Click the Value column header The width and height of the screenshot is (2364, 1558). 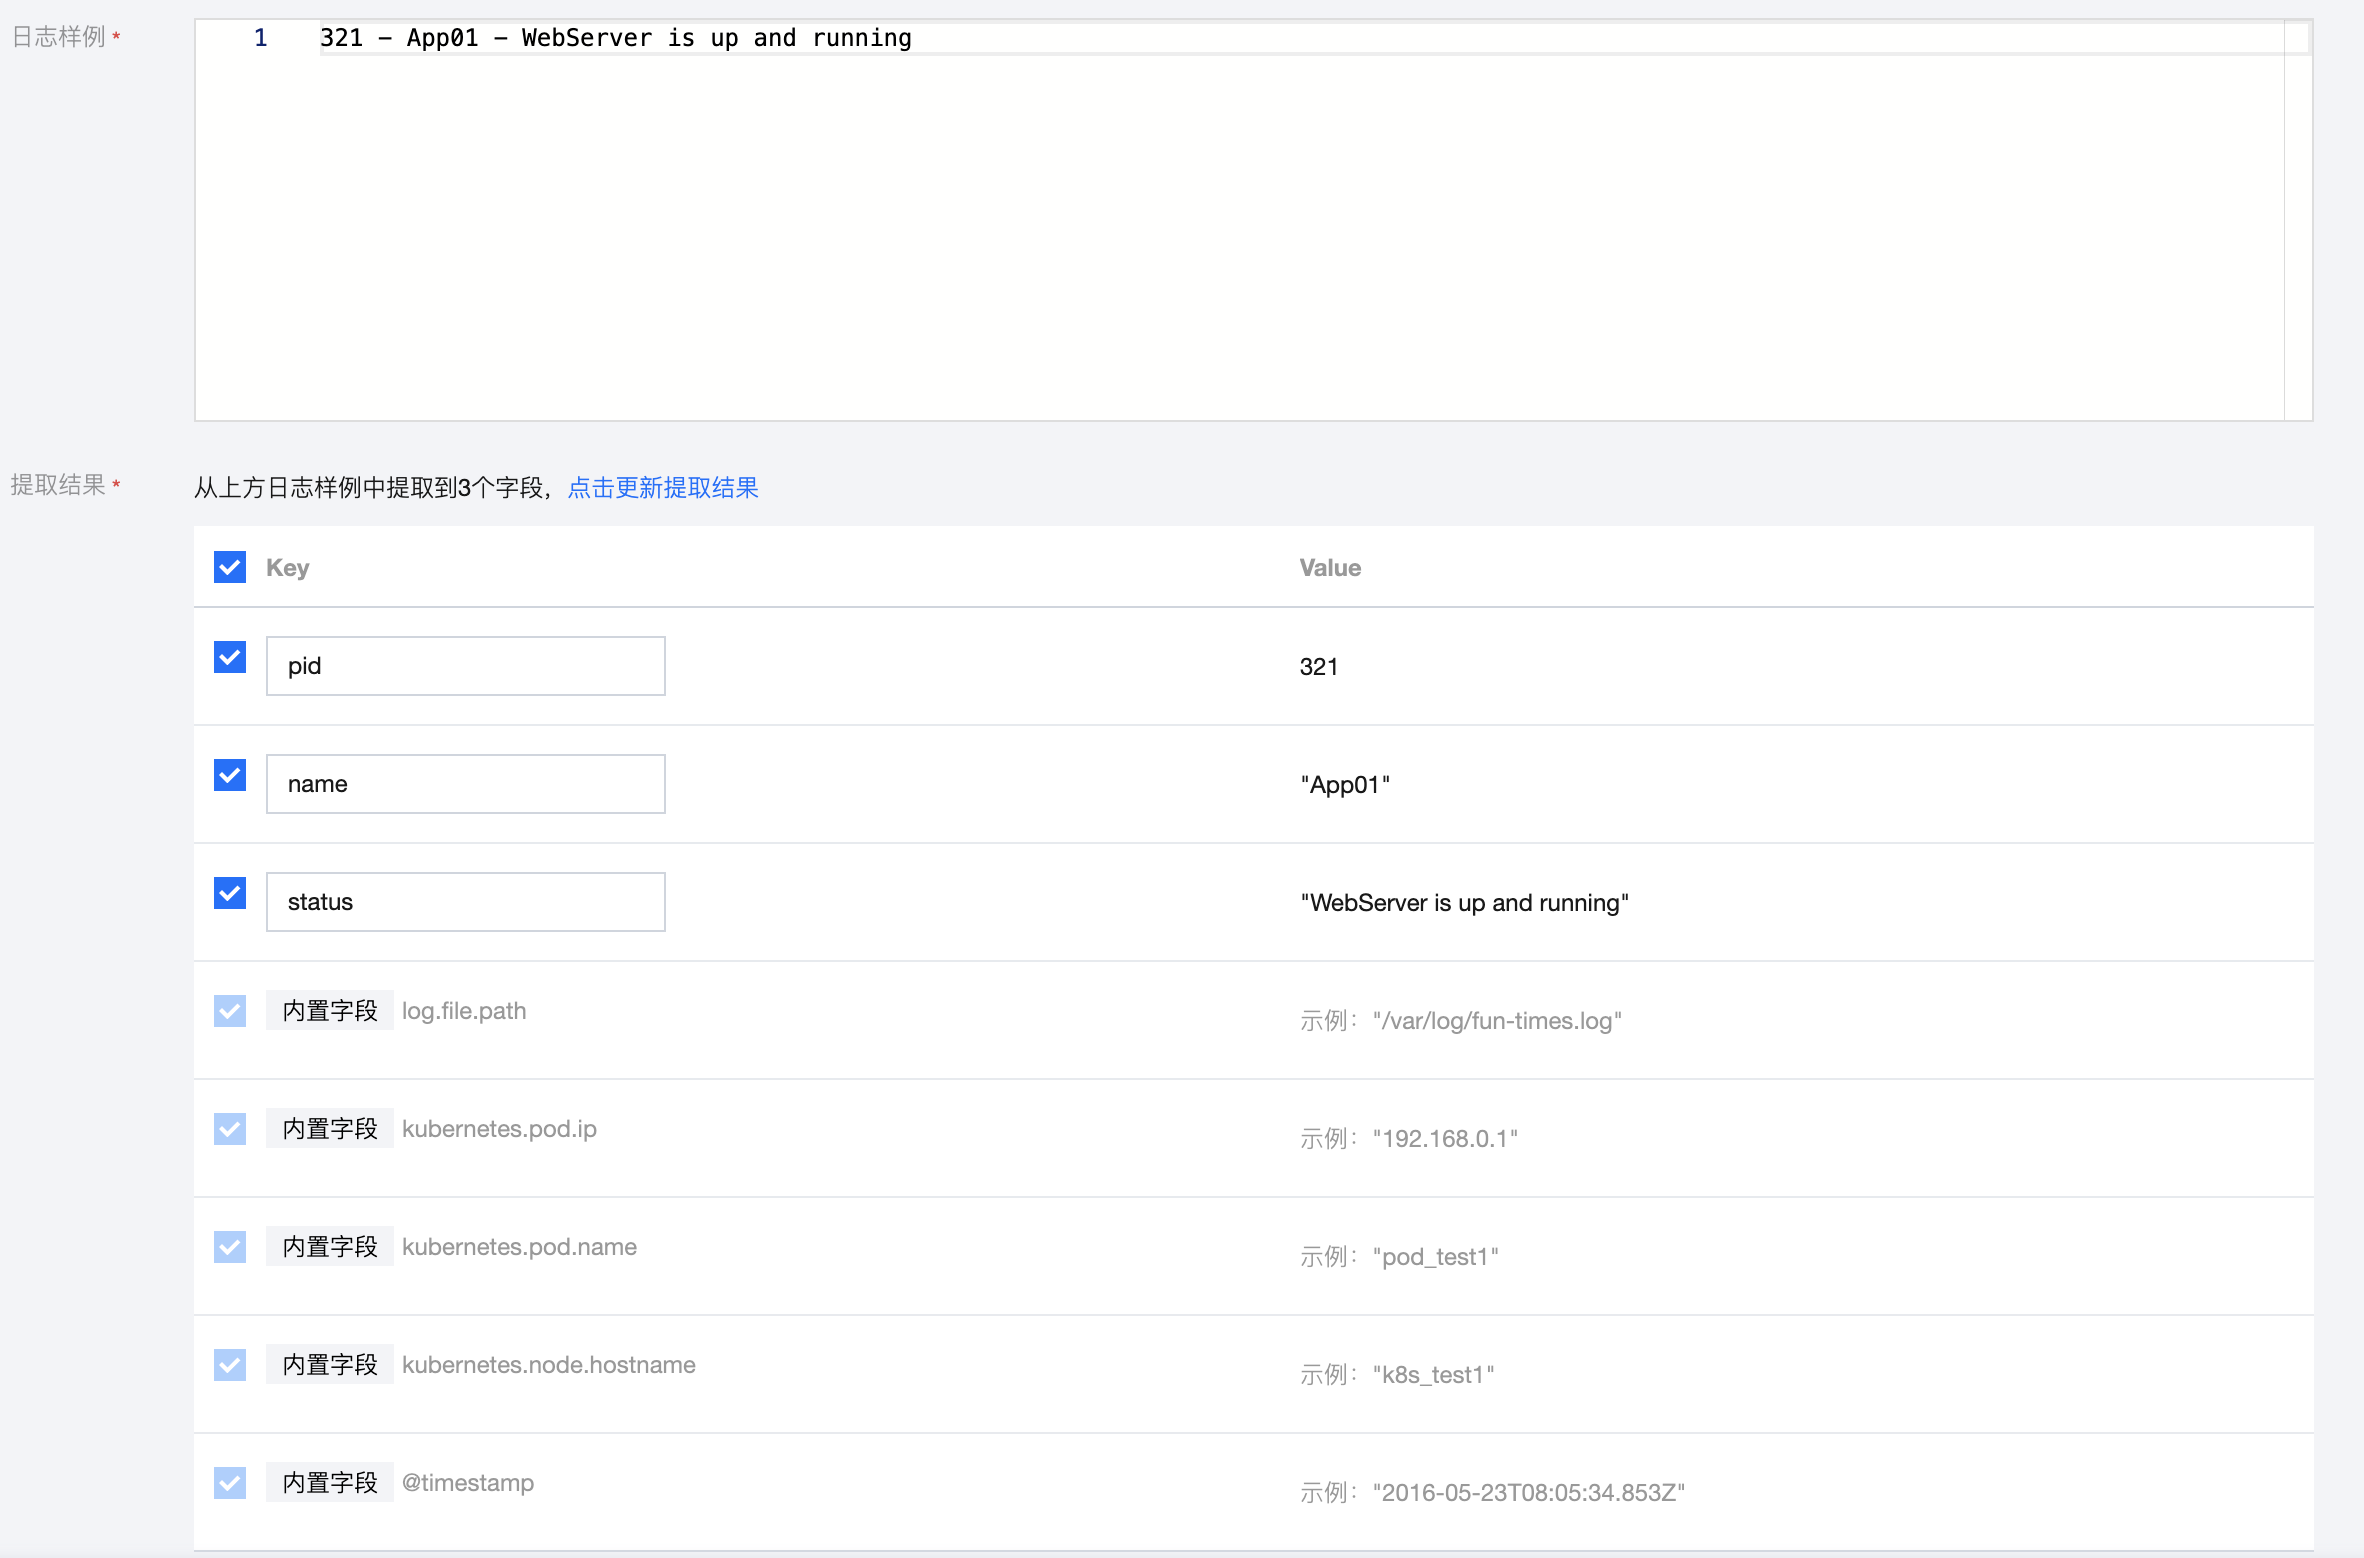click(1329, 568)
